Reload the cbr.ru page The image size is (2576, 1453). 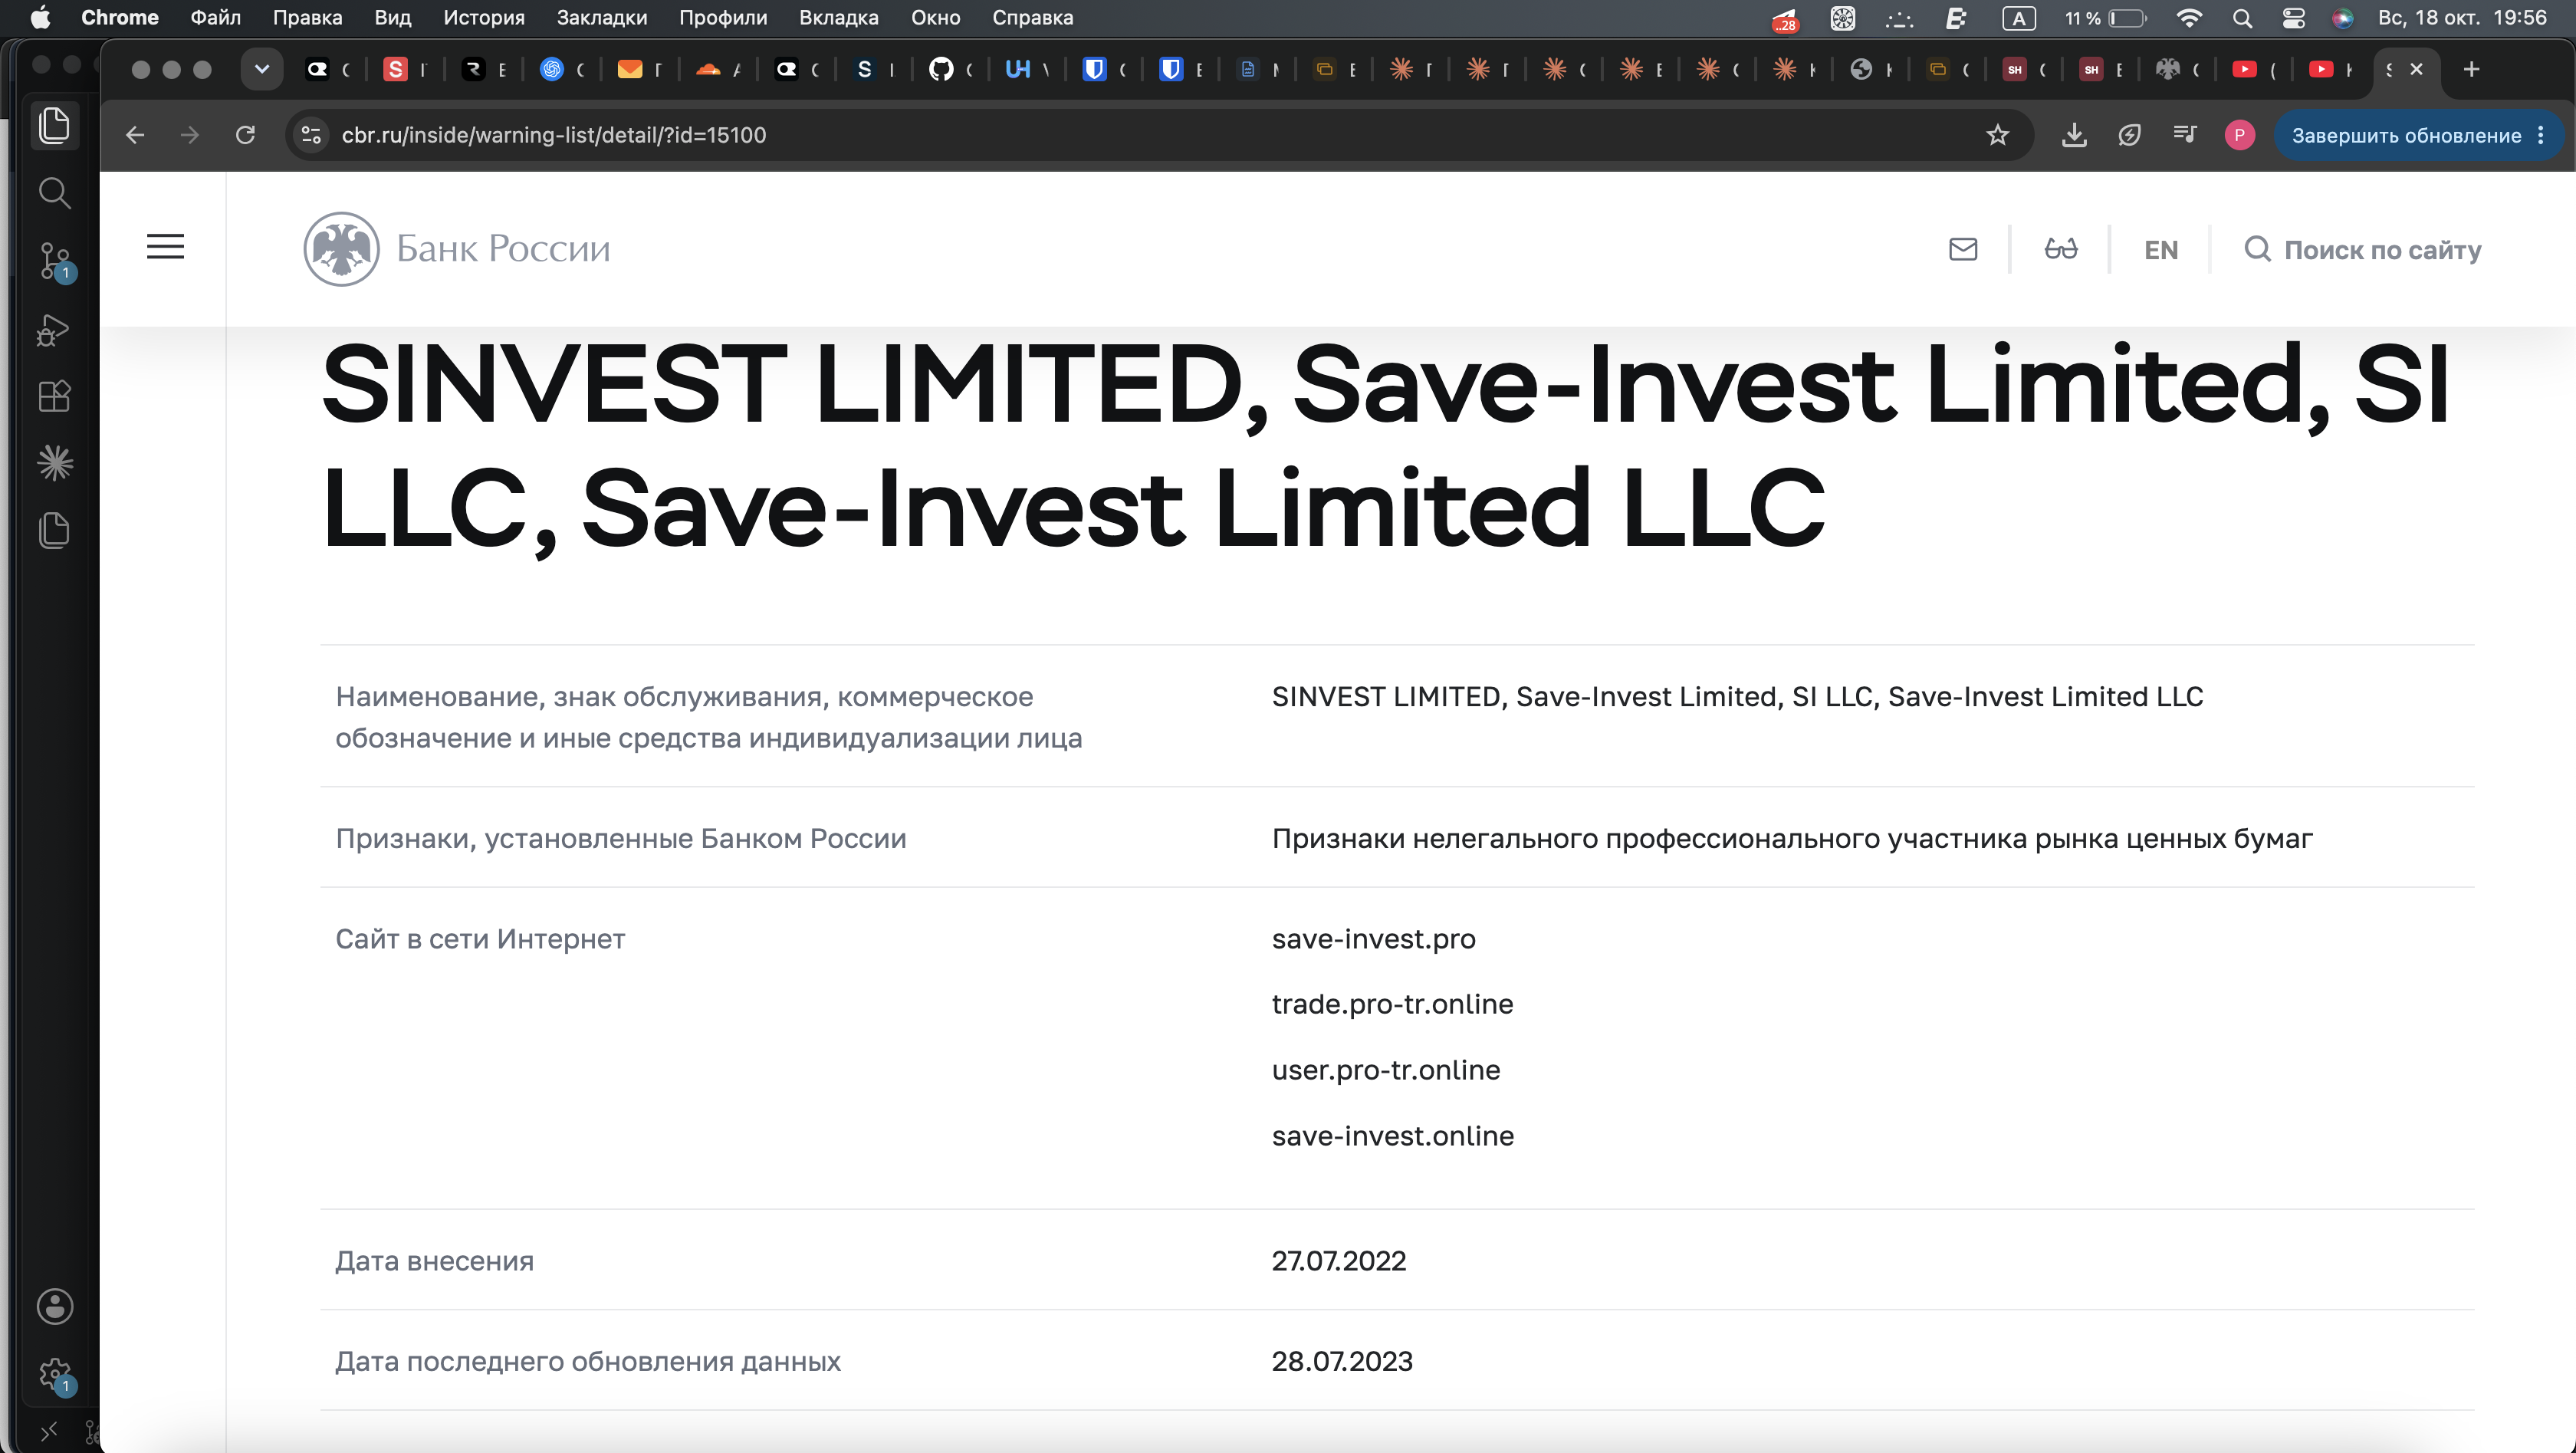245,135
